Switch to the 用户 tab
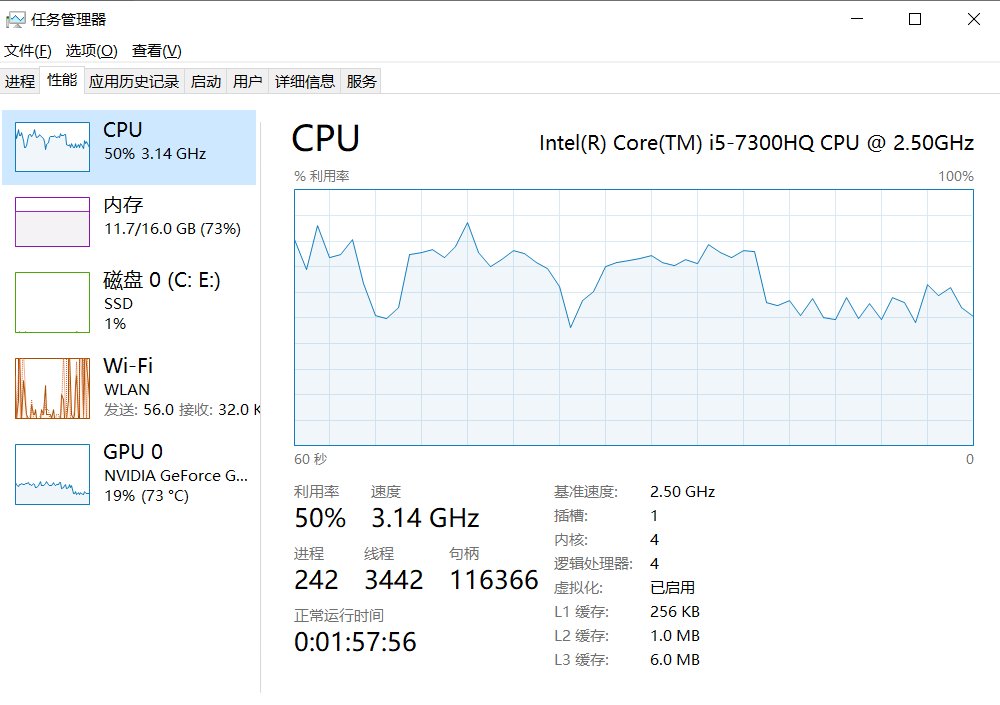Image resolution: width=1000 pixels, height=705 pixels. tap(247, 81)
